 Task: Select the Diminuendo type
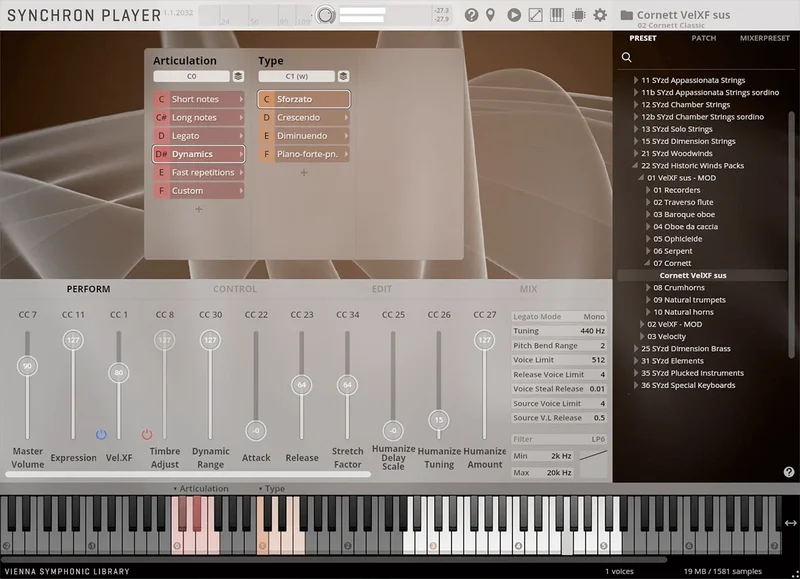click(x=304, y=136)
